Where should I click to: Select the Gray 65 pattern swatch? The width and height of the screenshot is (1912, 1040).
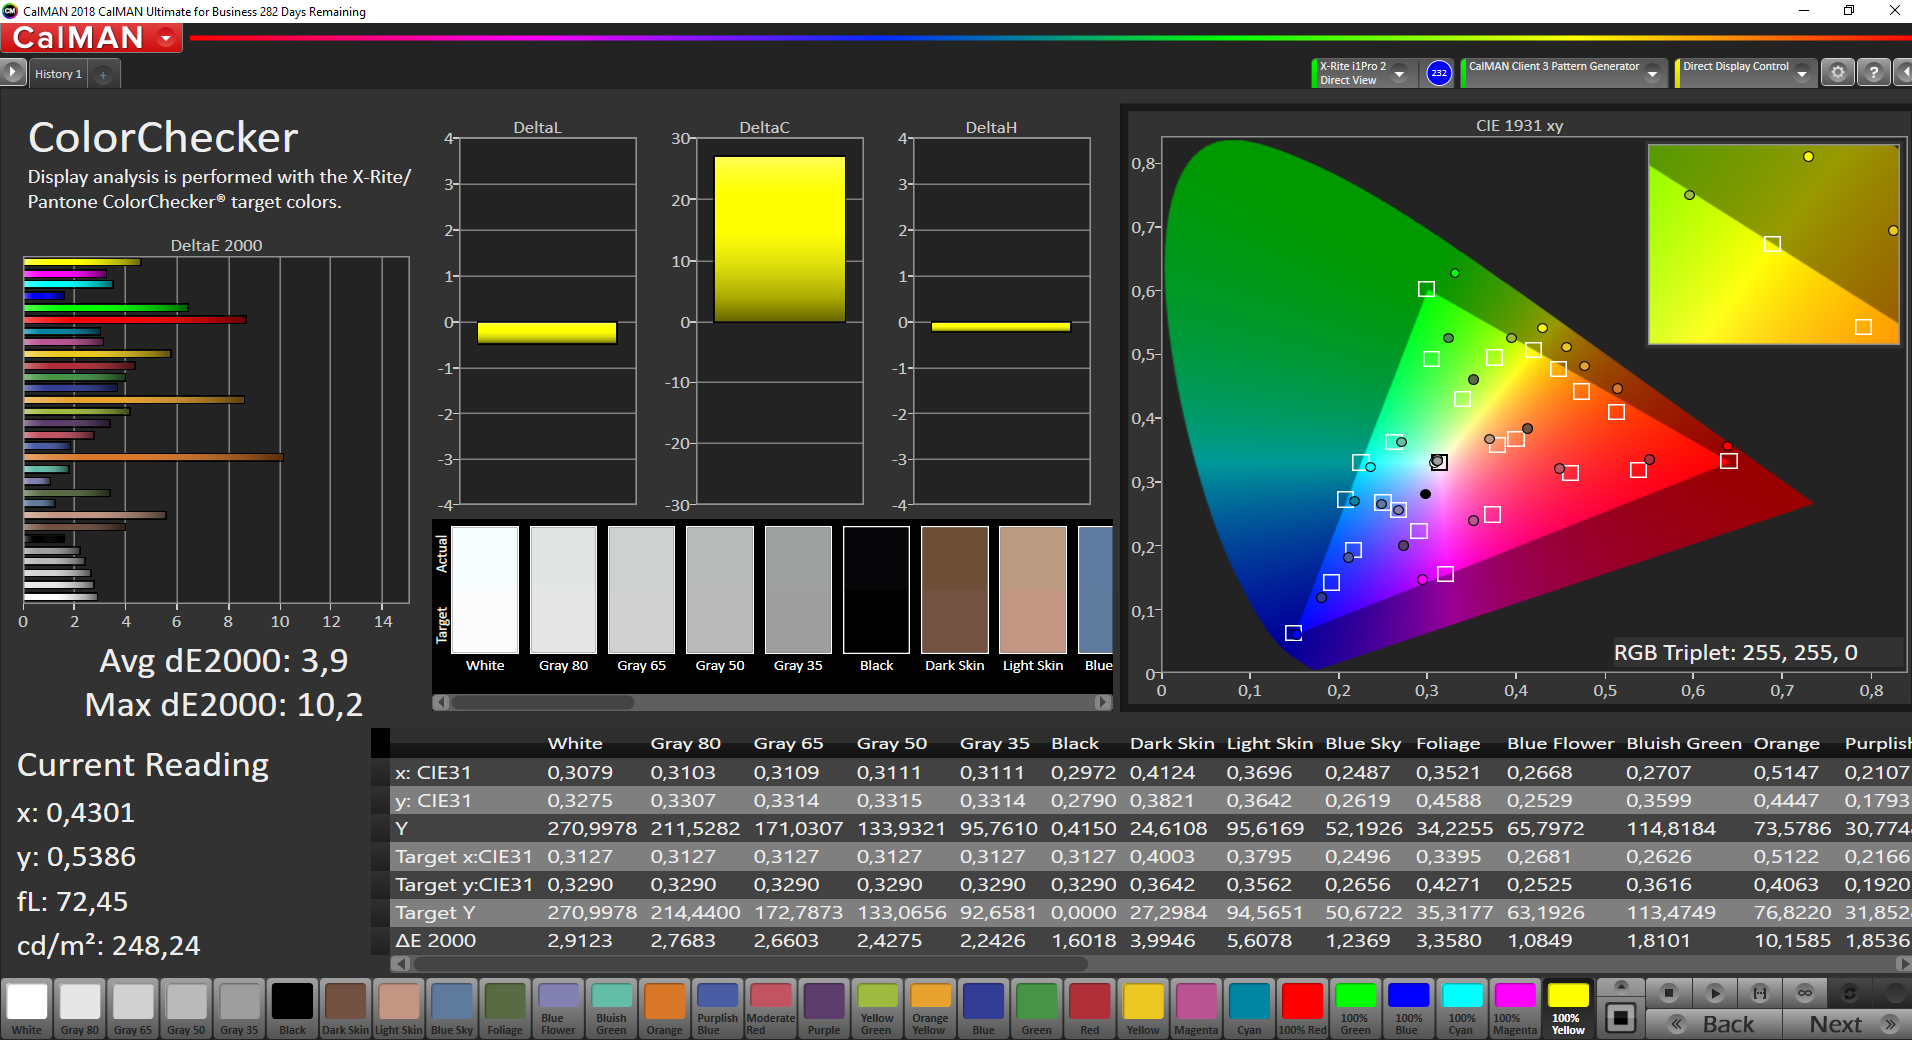[x=133, y=1008]
